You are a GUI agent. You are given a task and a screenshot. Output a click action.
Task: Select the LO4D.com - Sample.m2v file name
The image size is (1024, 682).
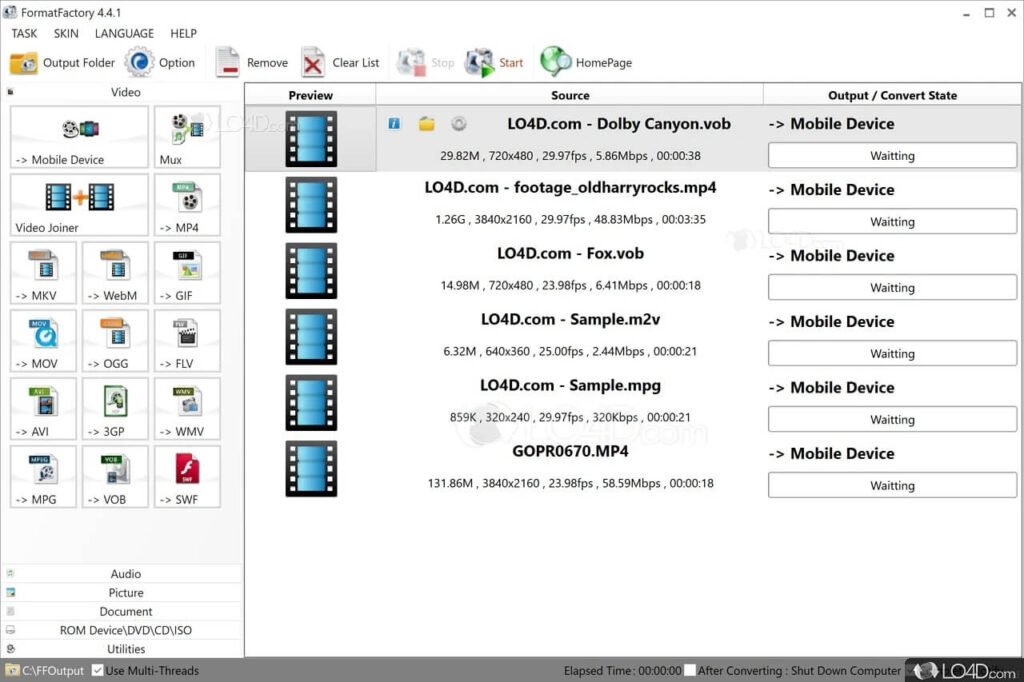click(570, 319)
